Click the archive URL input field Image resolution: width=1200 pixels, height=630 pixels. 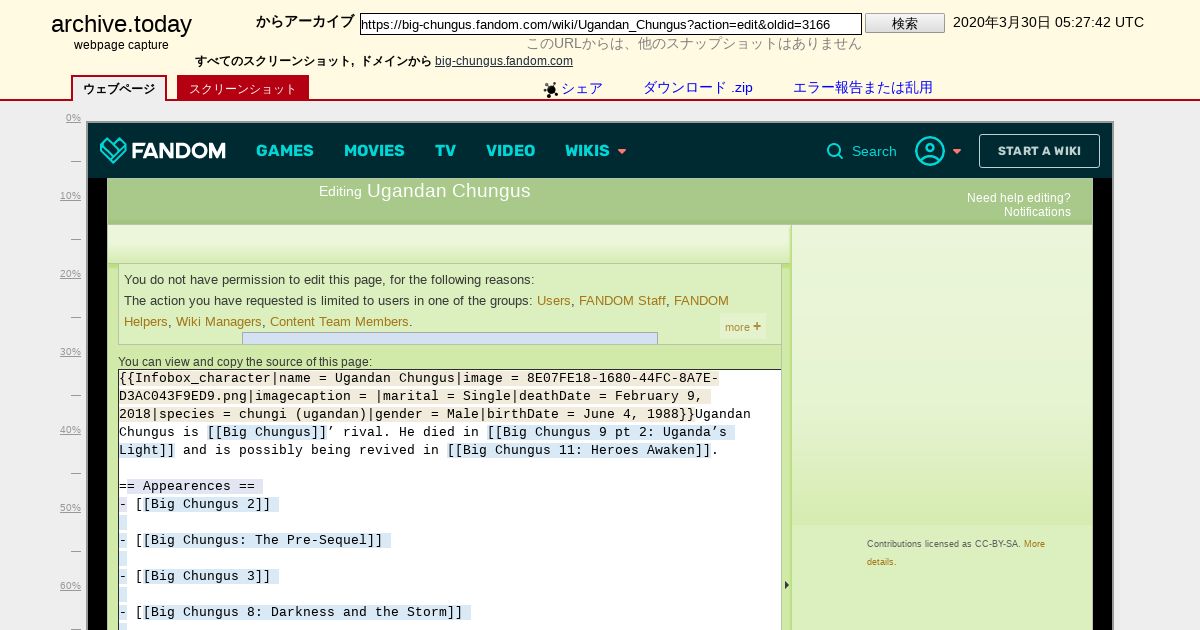(611, 24)
